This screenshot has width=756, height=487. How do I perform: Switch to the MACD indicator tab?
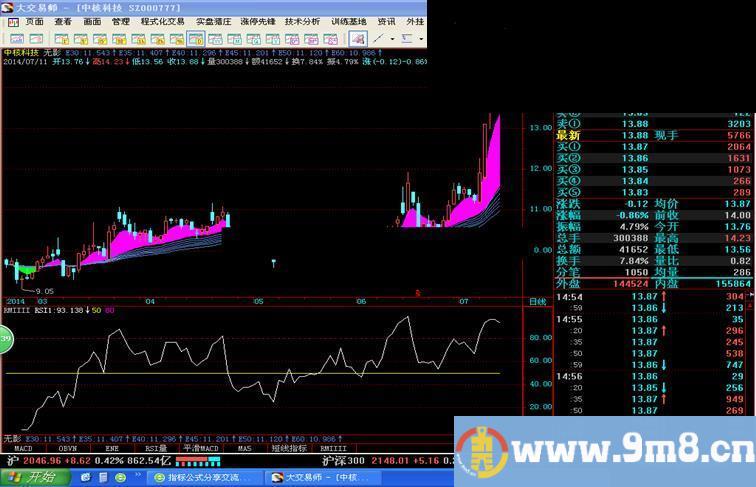click(23, 449)
